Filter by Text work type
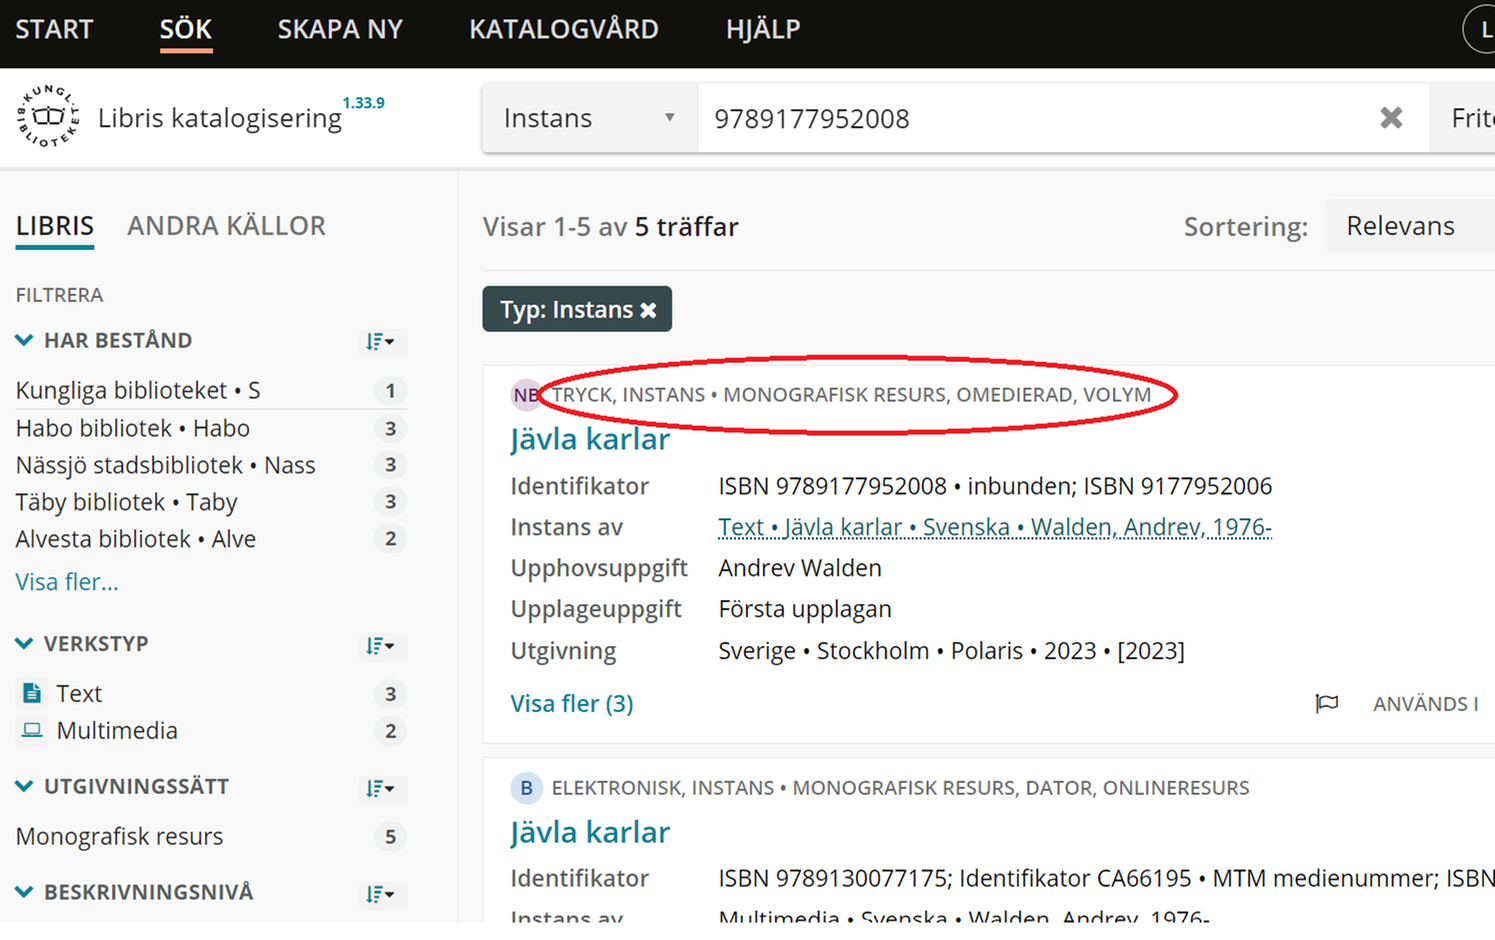1495x940 pixels. click(211, 693)
